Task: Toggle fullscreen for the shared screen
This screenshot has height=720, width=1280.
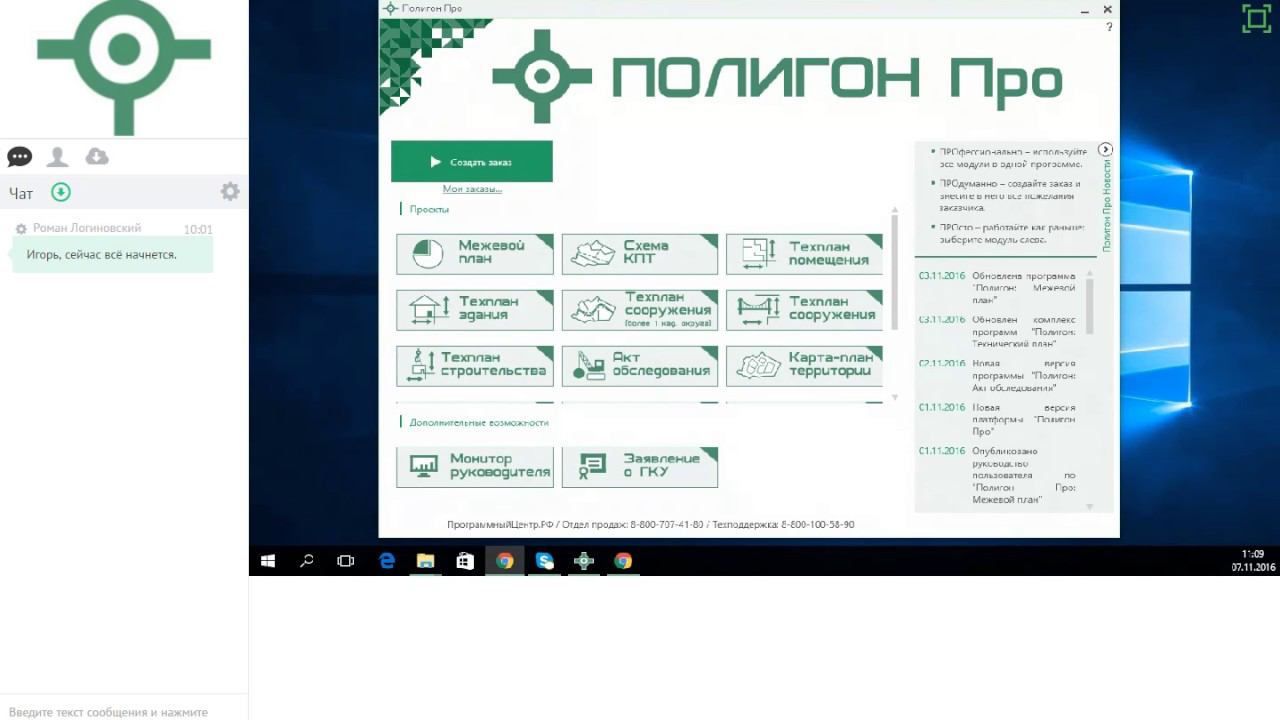Action: coord(1256,18)
